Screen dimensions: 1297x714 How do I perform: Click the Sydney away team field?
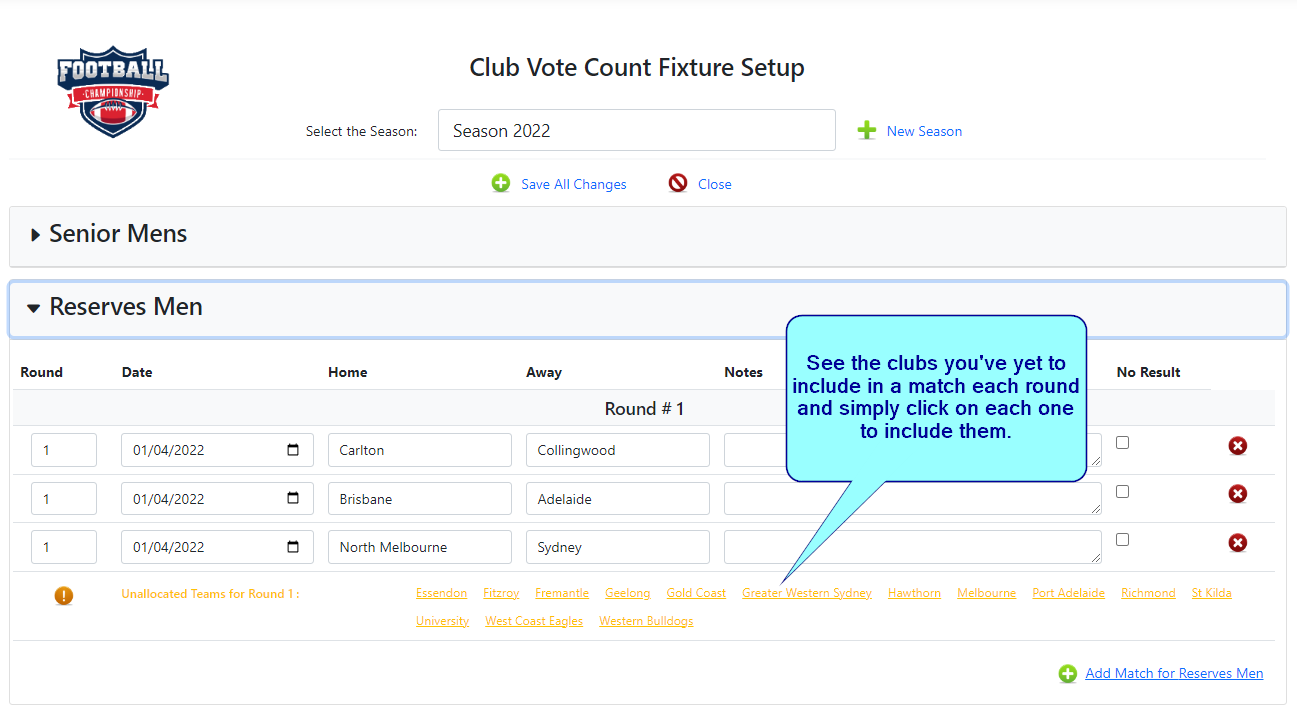[618, 547]
